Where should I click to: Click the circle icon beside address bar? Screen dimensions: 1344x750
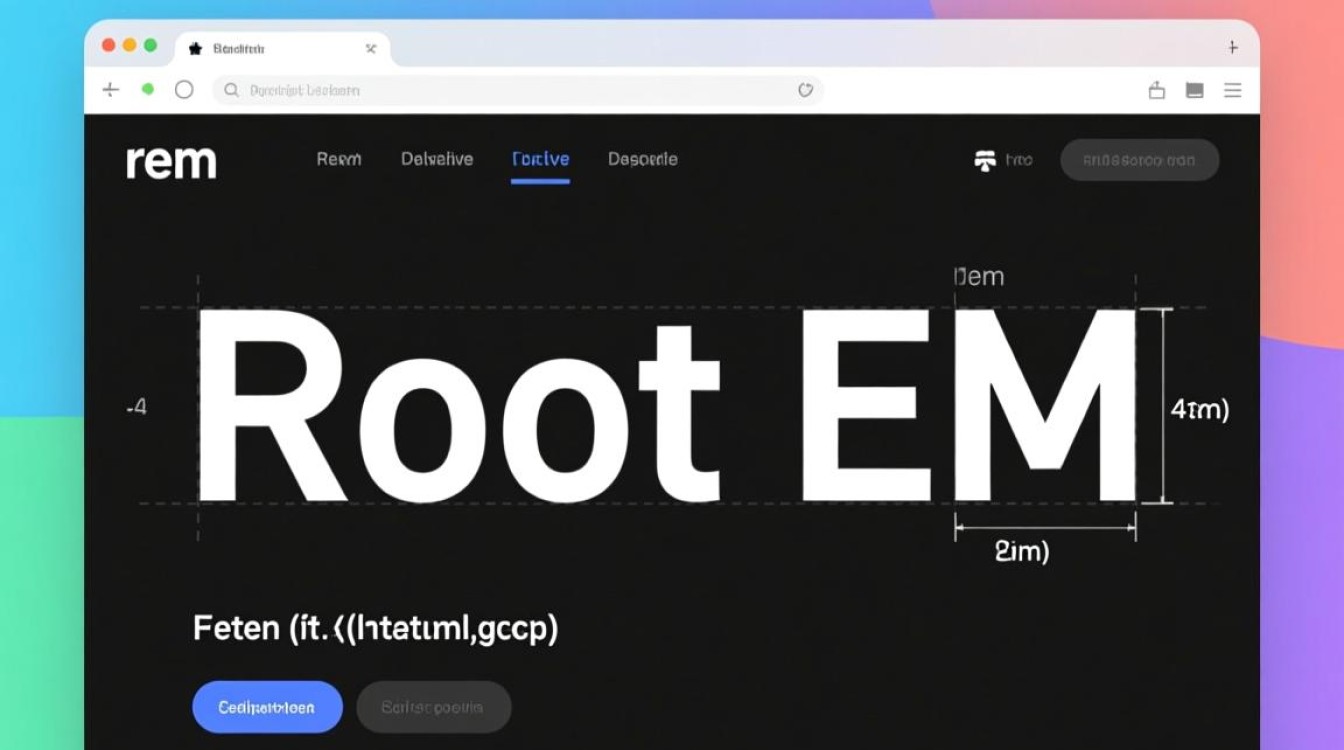coord(184,90)
